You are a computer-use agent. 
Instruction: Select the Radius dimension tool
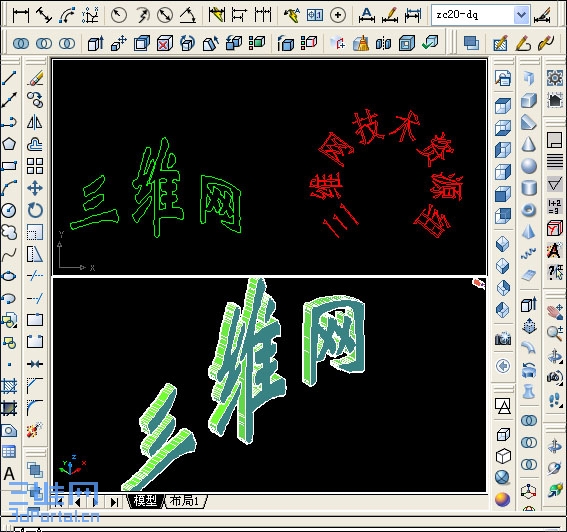118,15
